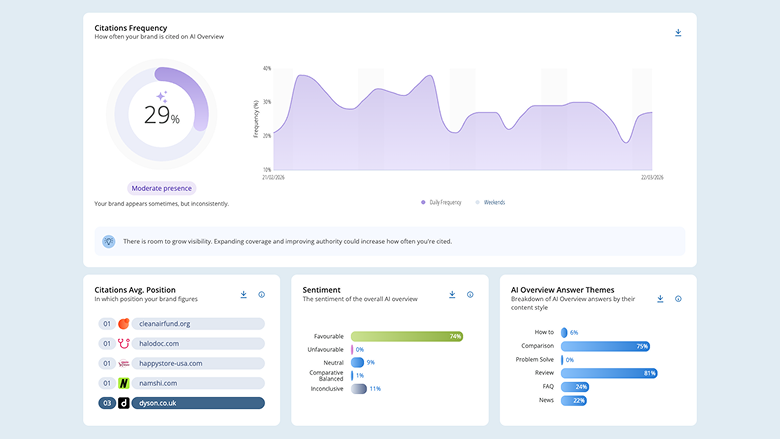Click the Sentiment card heading

321,290
